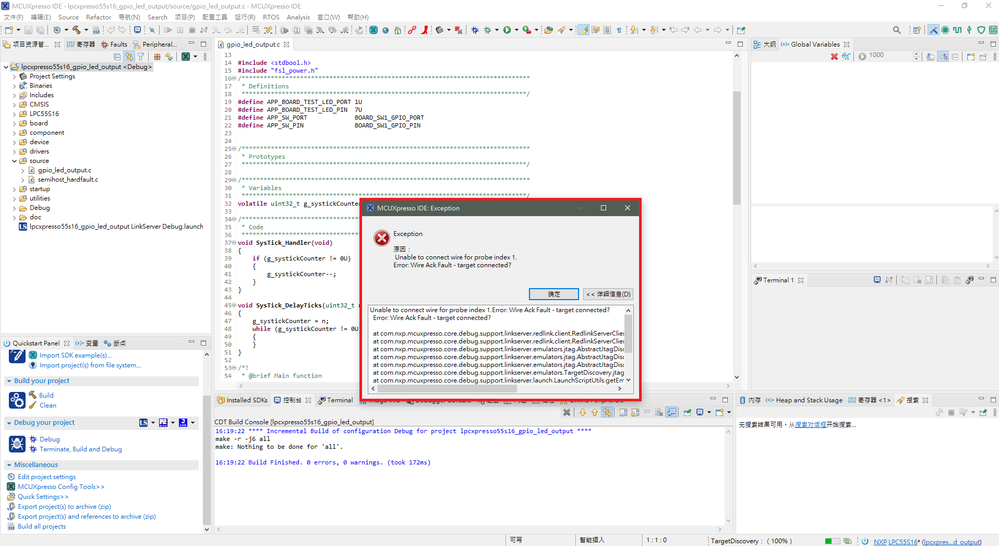Click Import SDK example(s) link
Screen dimensions: 999x546
[x=75, y=356]
